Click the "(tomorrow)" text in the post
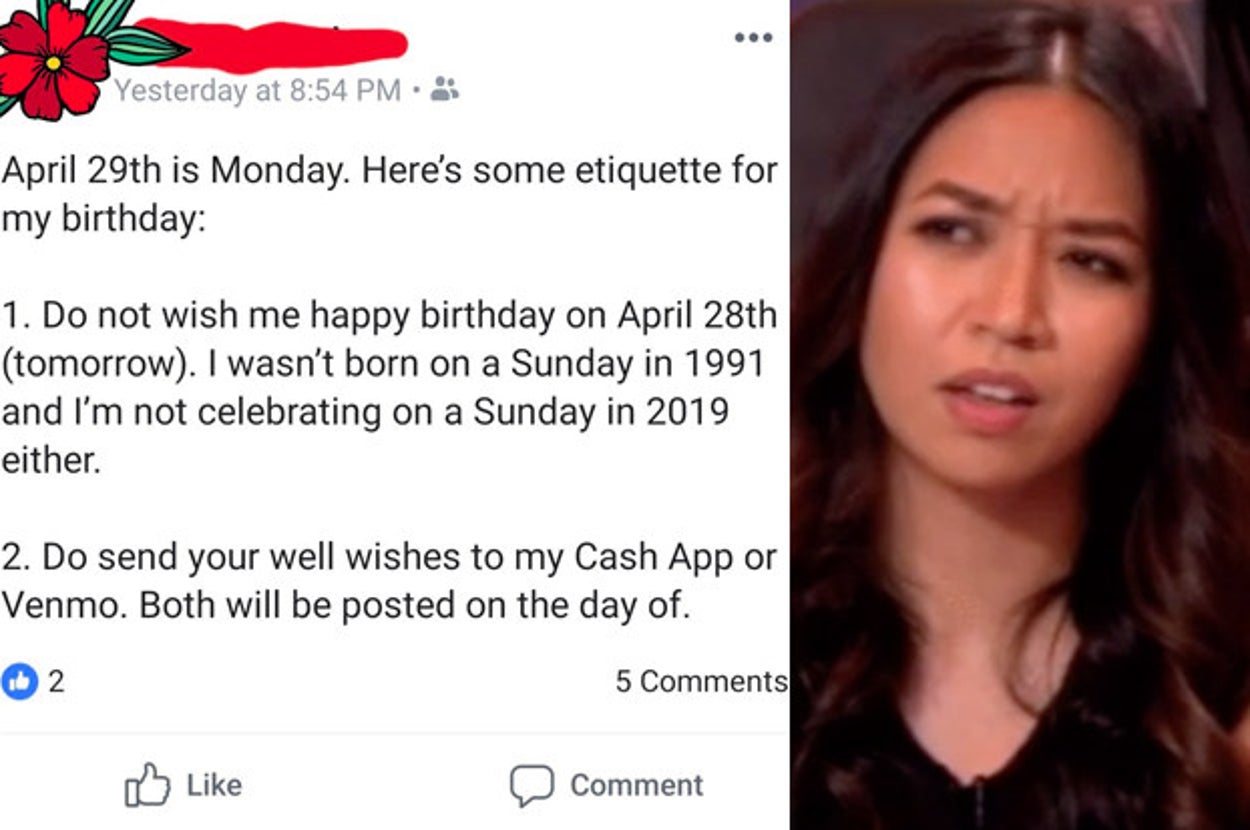 point(95,364)
